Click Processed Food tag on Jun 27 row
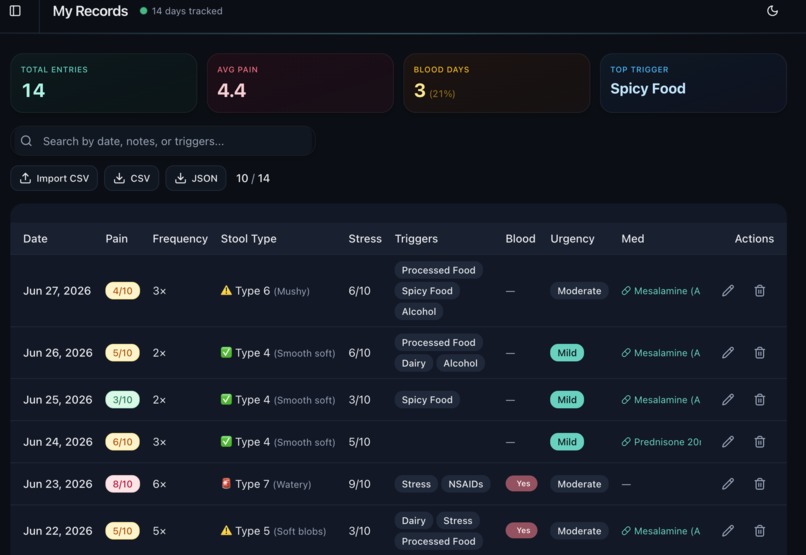The image size is (806, 555). coord(438,270)
